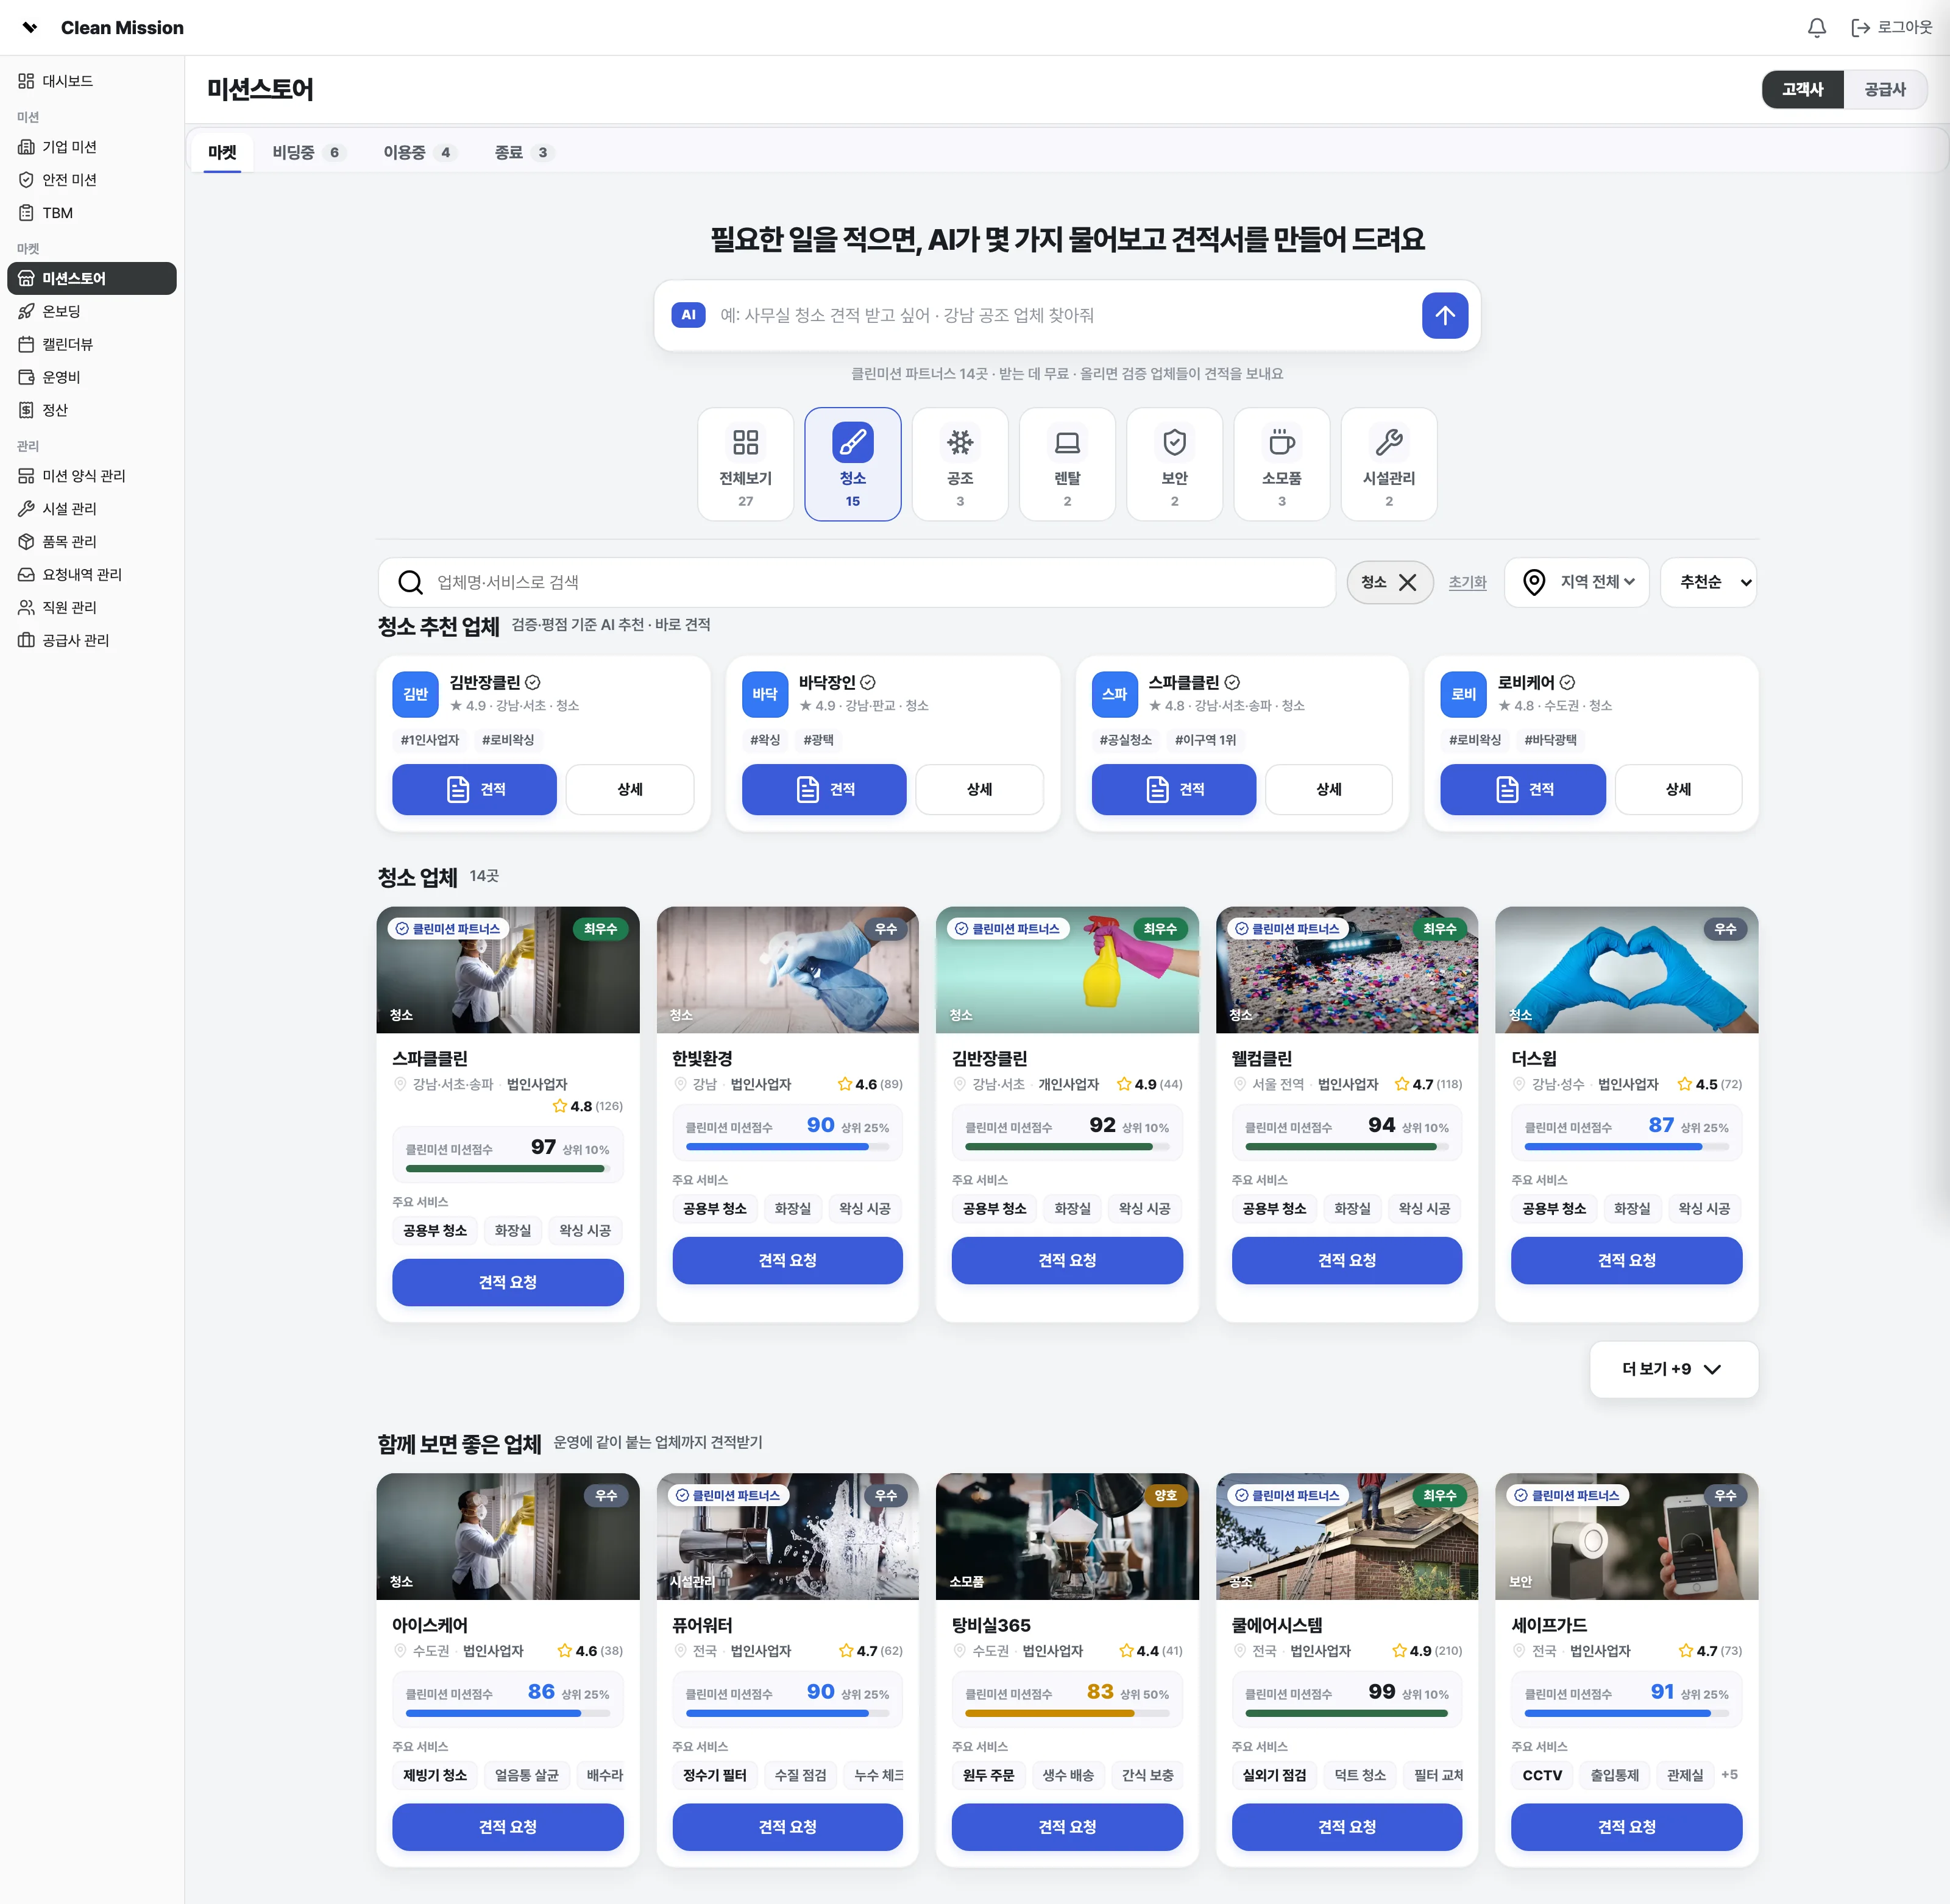1950x1904 pixels.
Task: Expand more vendors with 더 보기 +9
Action: coord(1673,1369)
